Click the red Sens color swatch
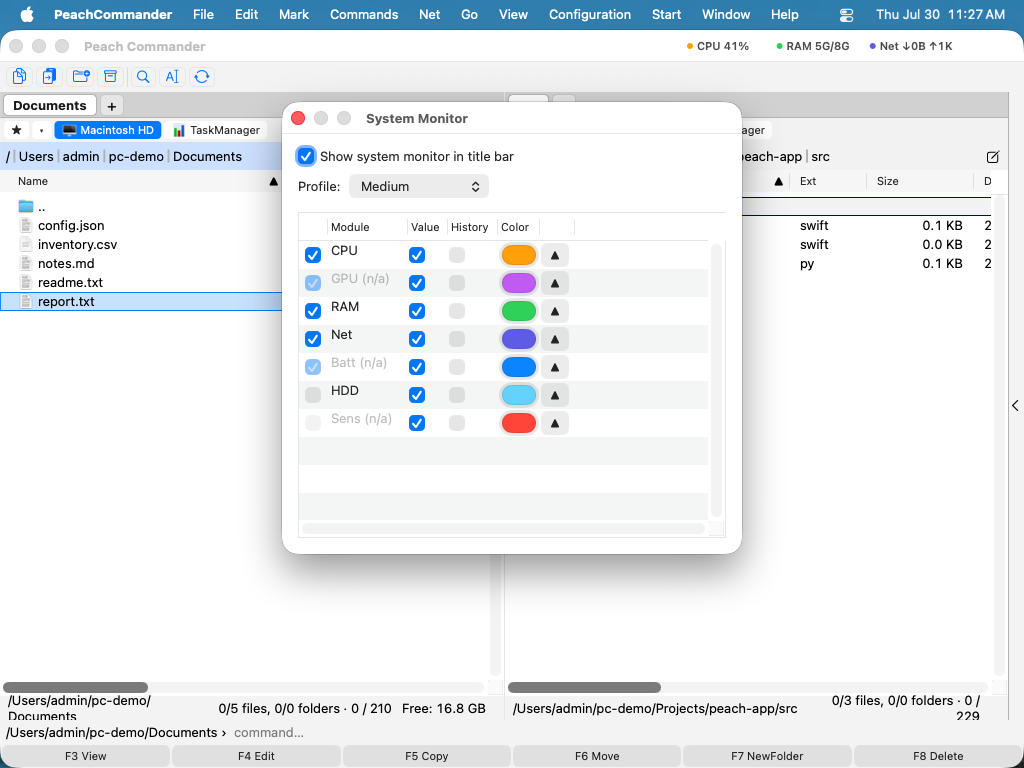Image resolution: width=1024 pixels, height=768 pixels. click(519, 424)
